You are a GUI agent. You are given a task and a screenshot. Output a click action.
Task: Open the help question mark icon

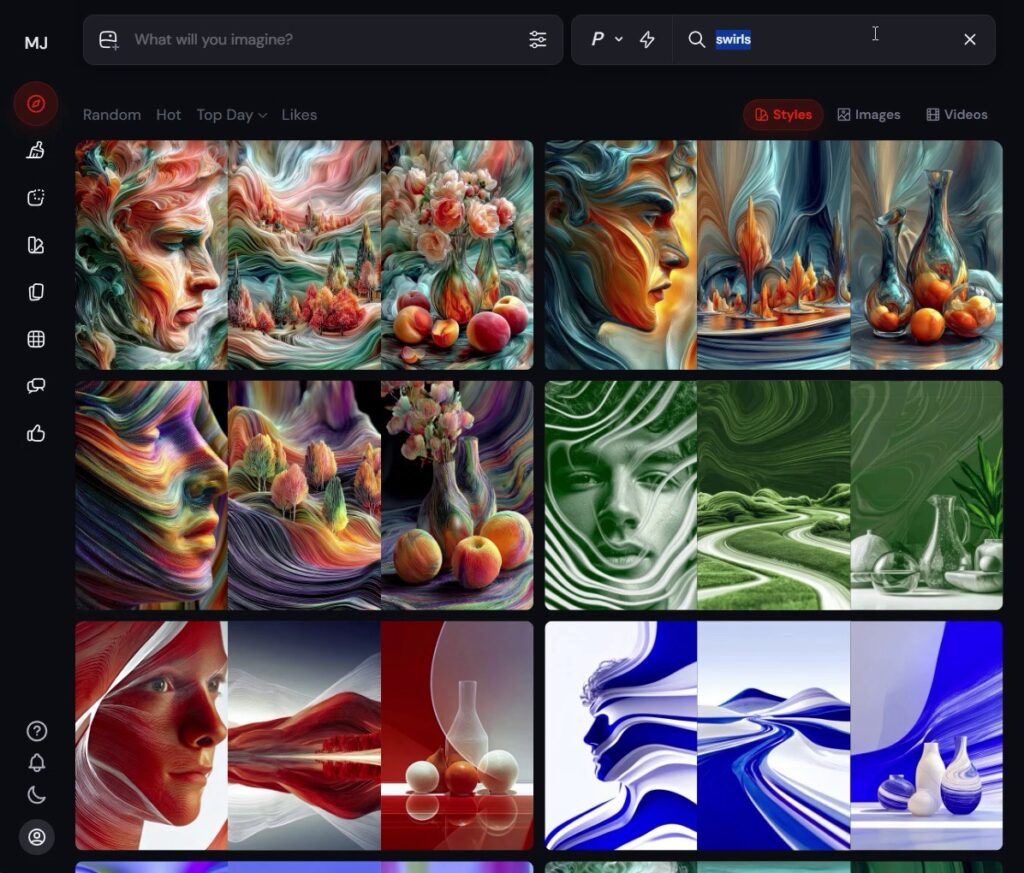36,731
